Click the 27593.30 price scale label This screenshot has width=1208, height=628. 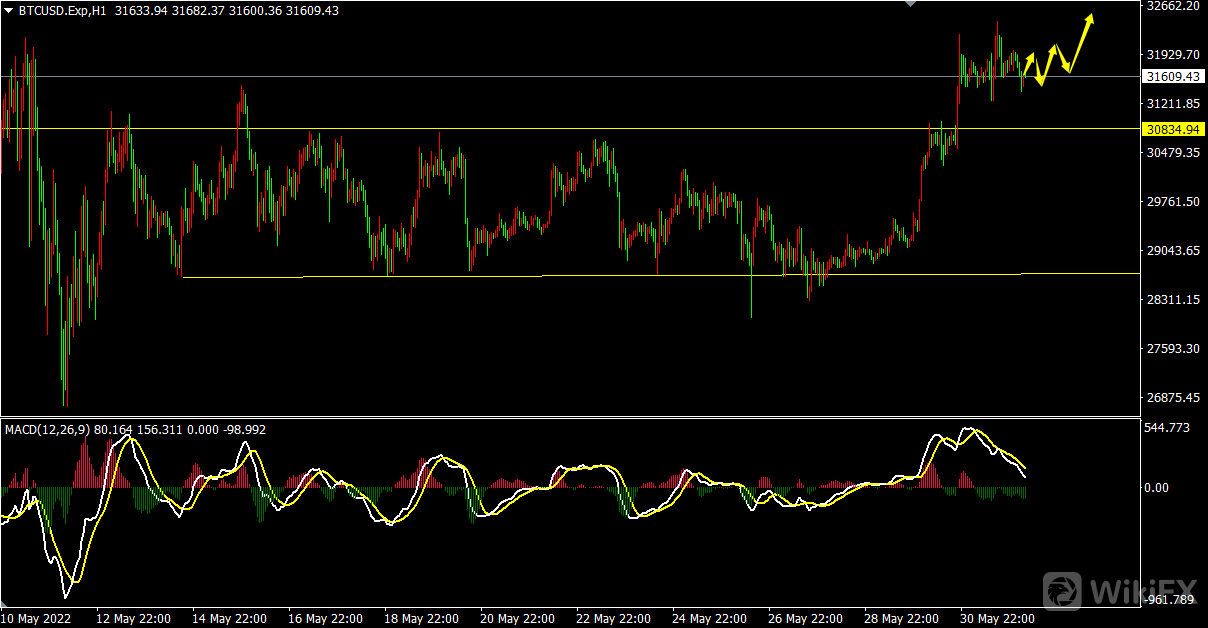click(1174, 349)
